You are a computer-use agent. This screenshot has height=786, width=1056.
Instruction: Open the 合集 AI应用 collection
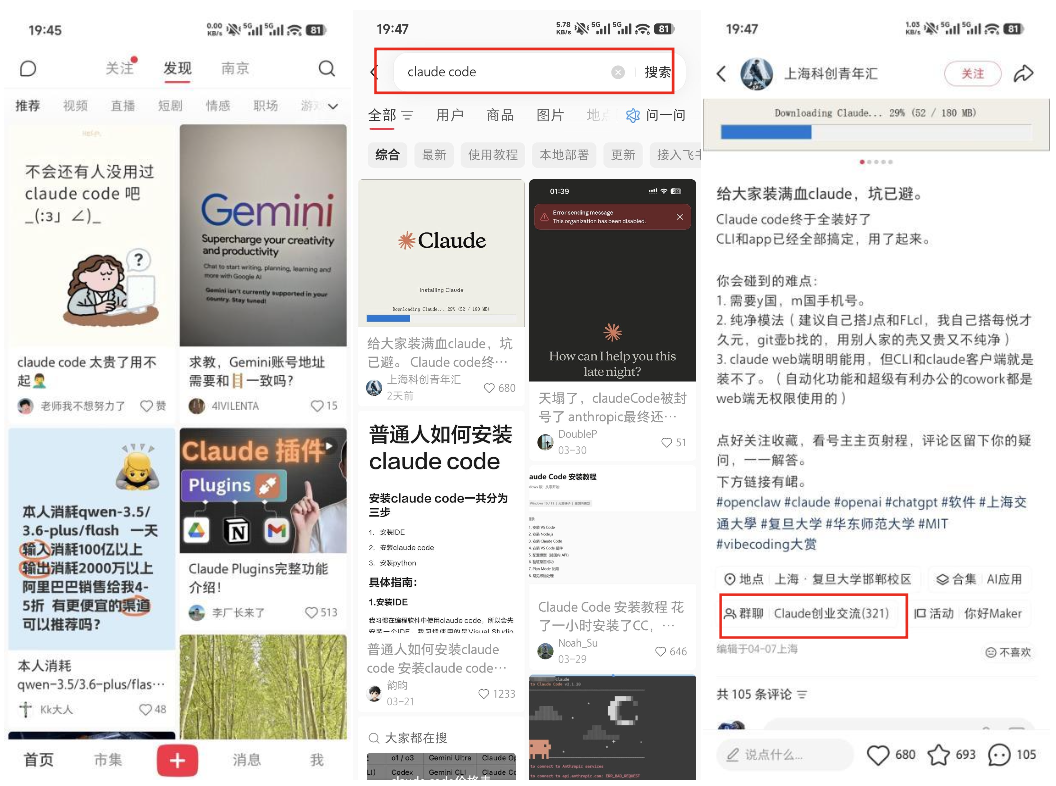[x=981, y=579]
